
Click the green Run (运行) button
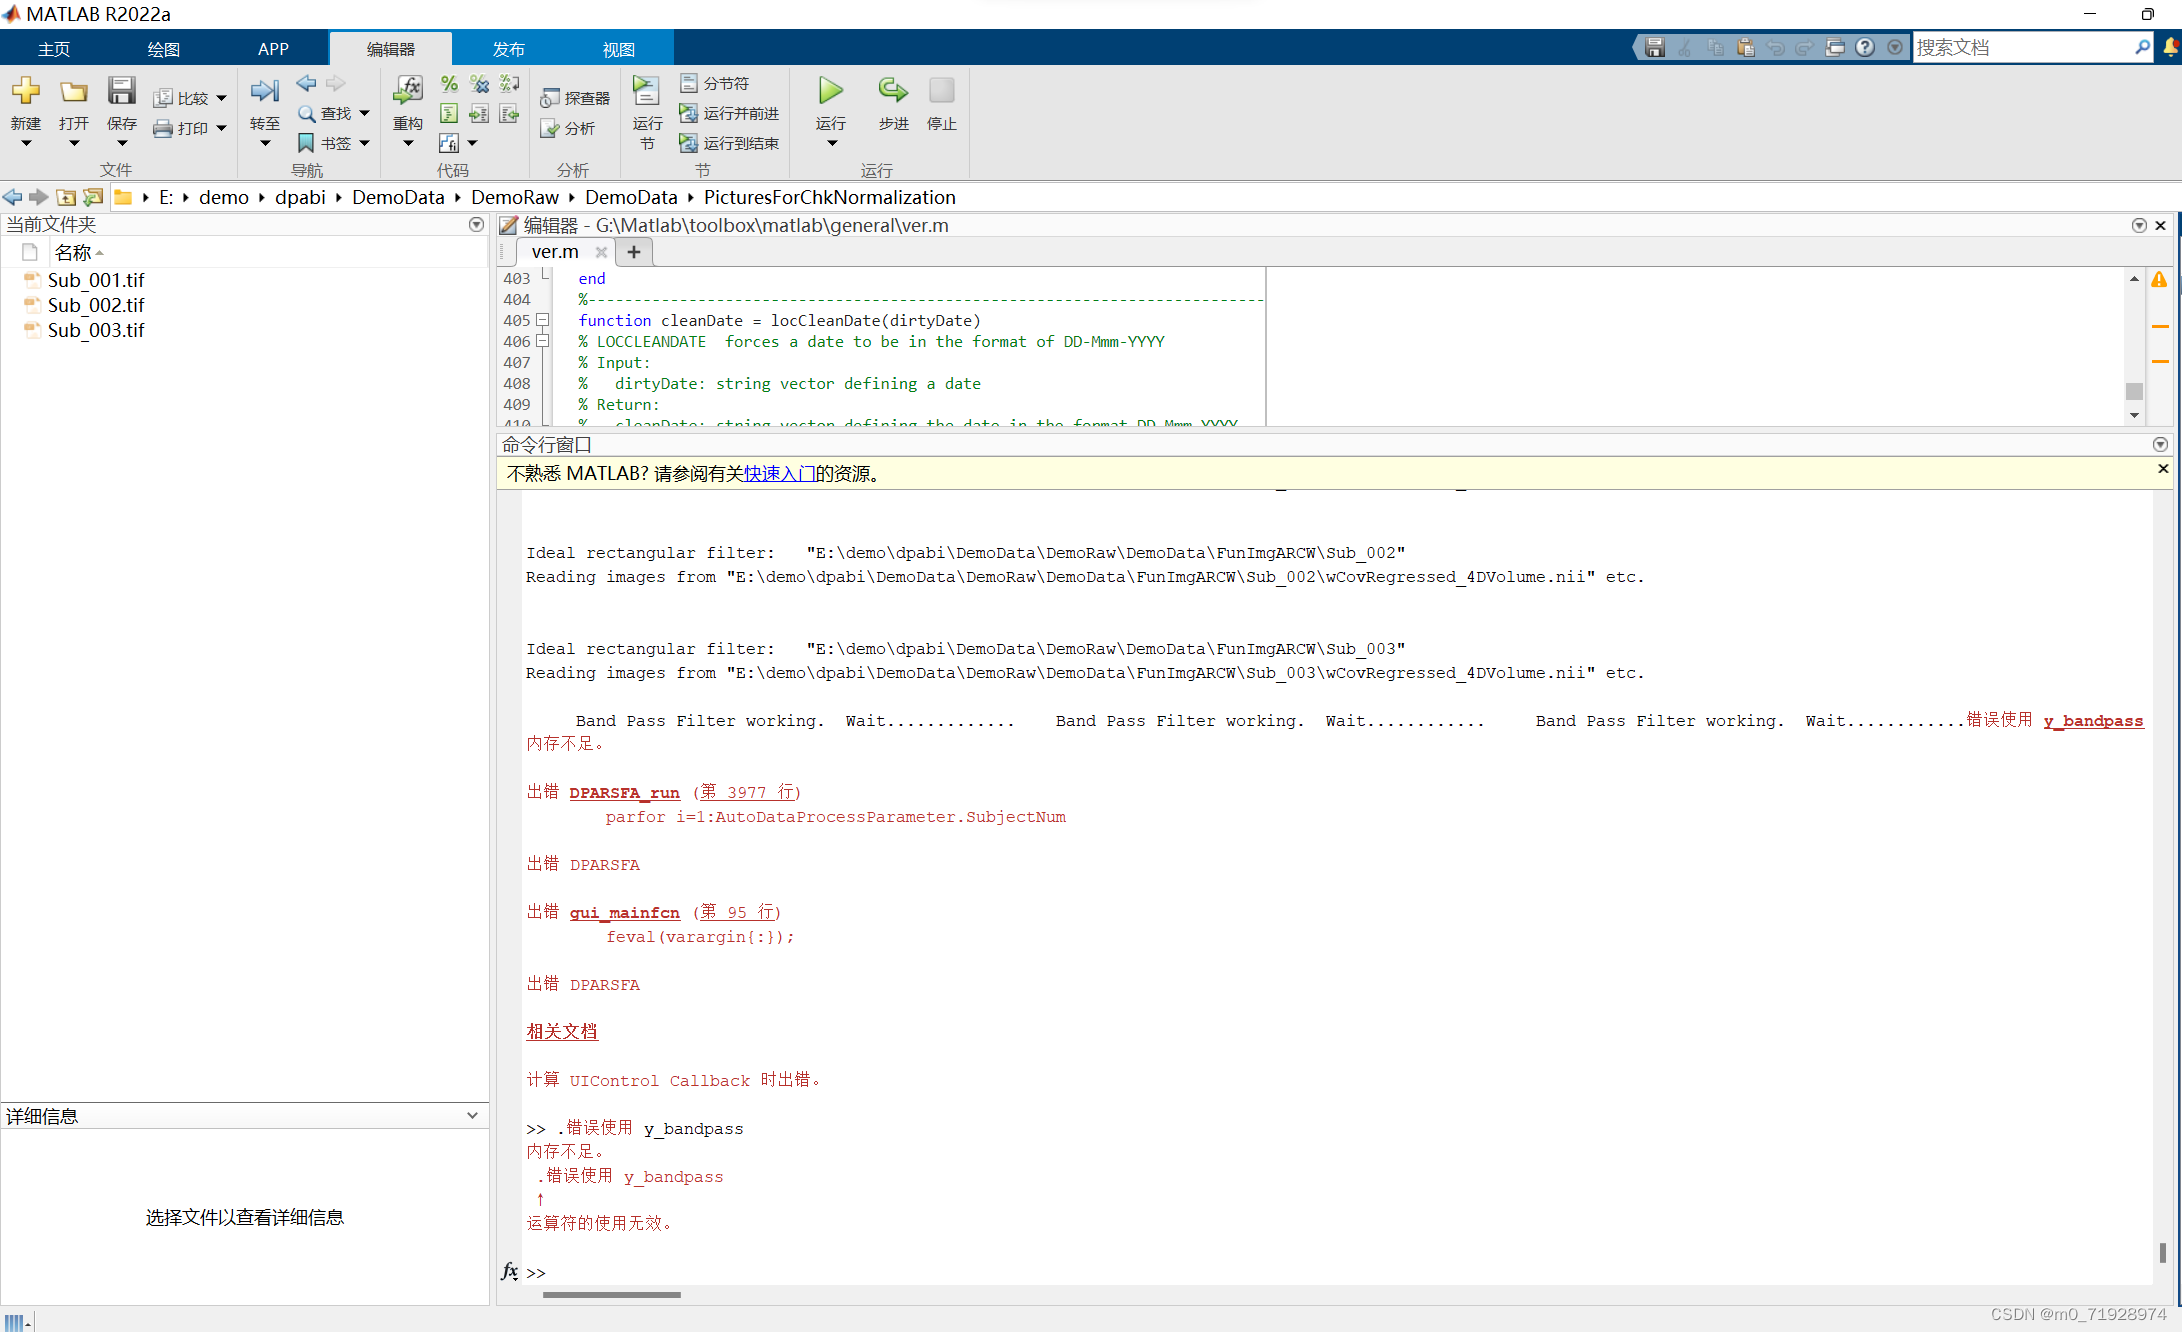(x=830, y=92)
